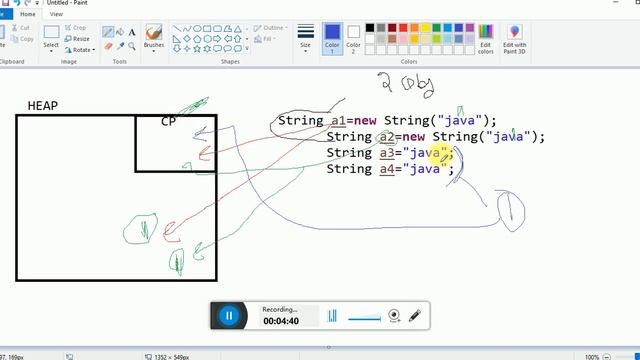Click the Crop button
The image size is (640, 360).
point(76,28)
